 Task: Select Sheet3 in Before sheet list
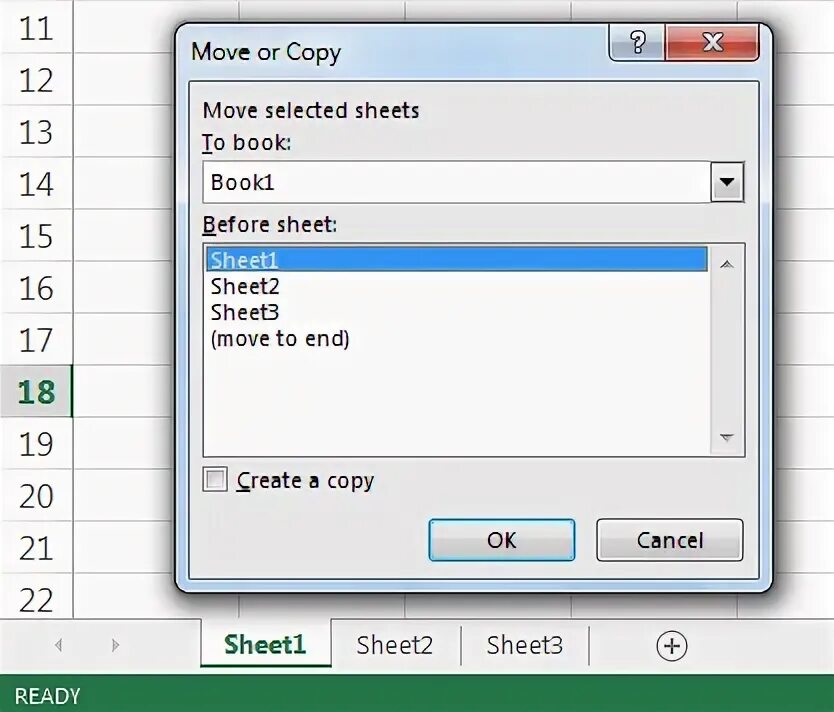click(x=245, y=312)
